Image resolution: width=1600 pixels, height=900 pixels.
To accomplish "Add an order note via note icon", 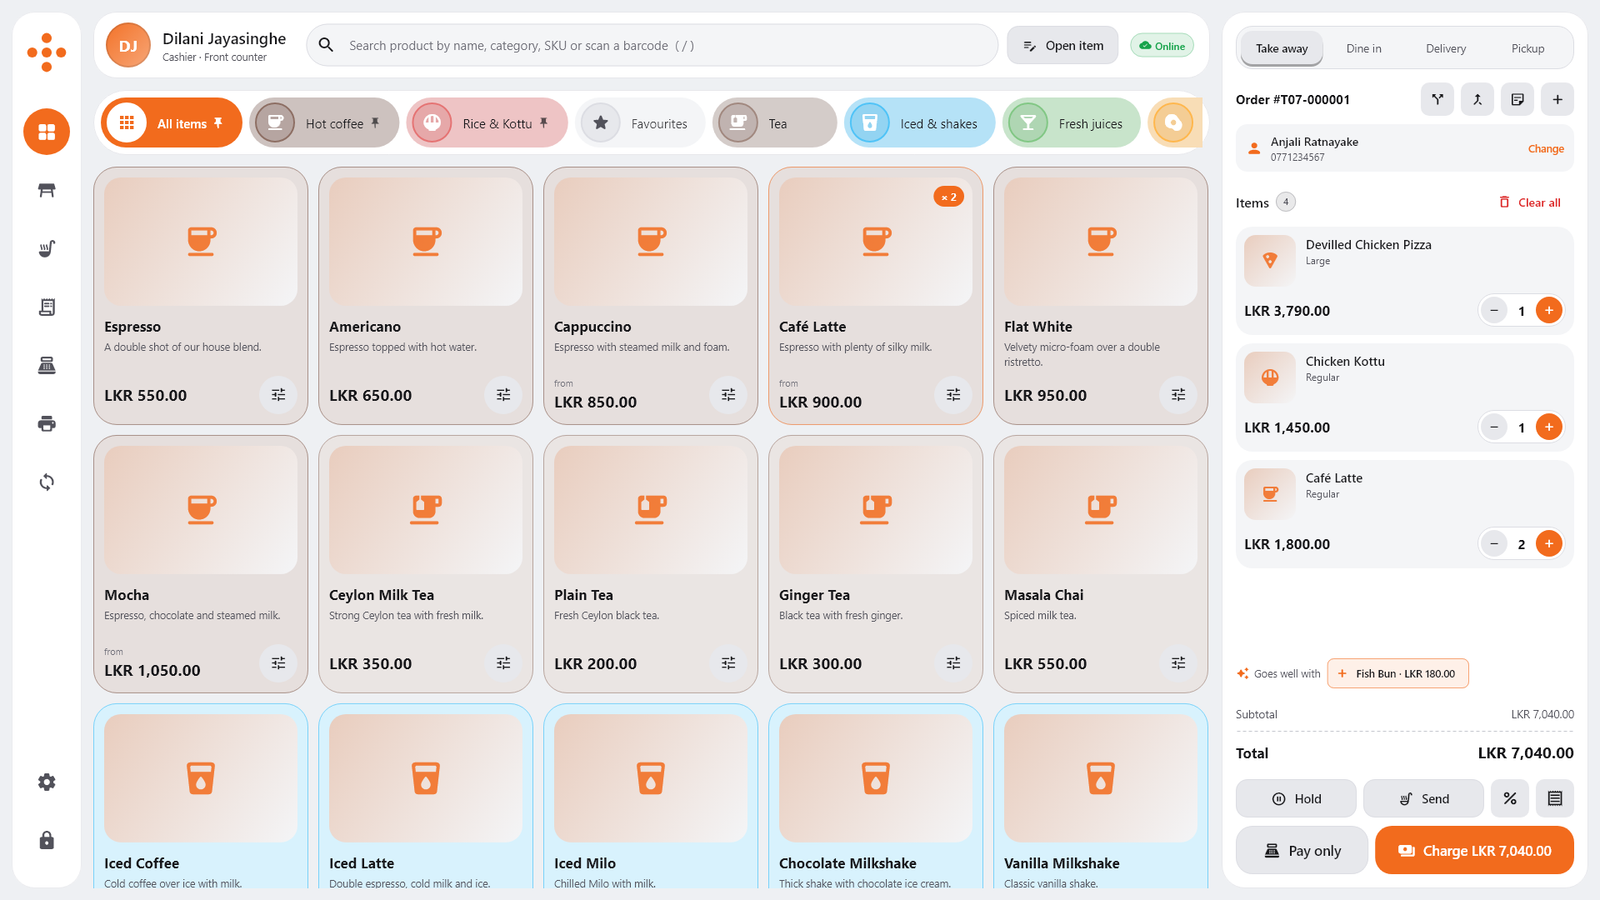I will coord(1517,99).
